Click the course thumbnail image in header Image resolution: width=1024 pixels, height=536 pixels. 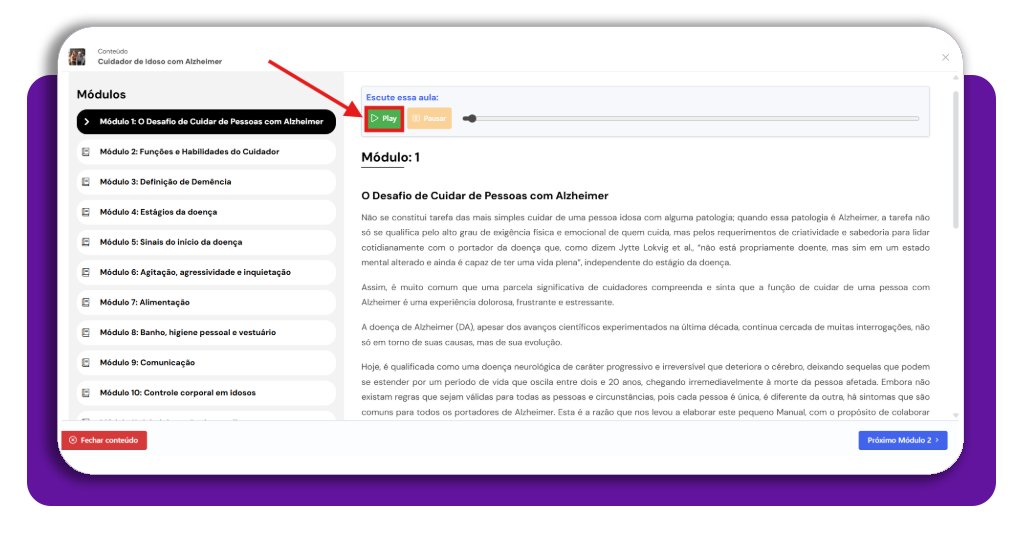(x=77, y=56)
